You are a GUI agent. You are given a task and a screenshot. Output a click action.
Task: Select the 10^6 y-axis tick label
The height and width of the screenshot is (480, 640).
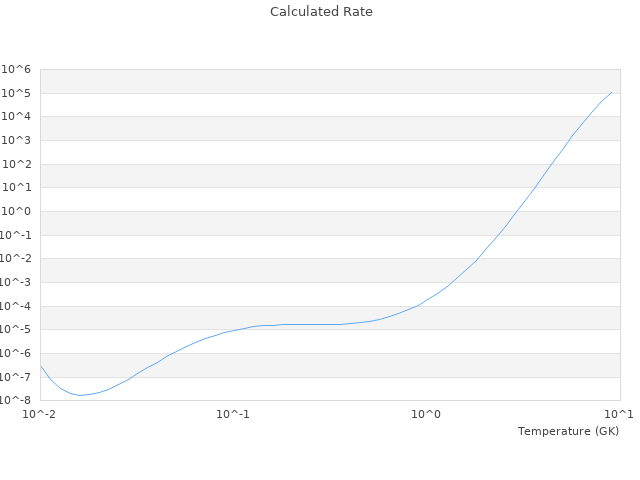click(x=16, y=69)
